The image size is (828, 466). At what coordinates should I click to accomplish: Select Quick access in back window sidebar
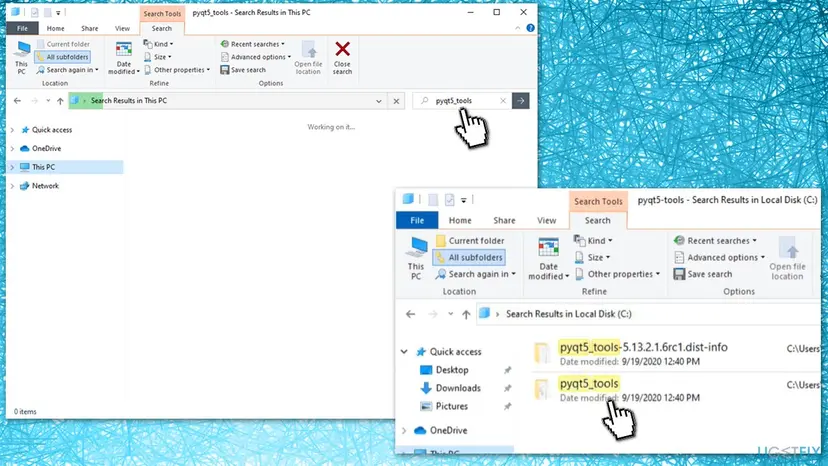[52, 129]
